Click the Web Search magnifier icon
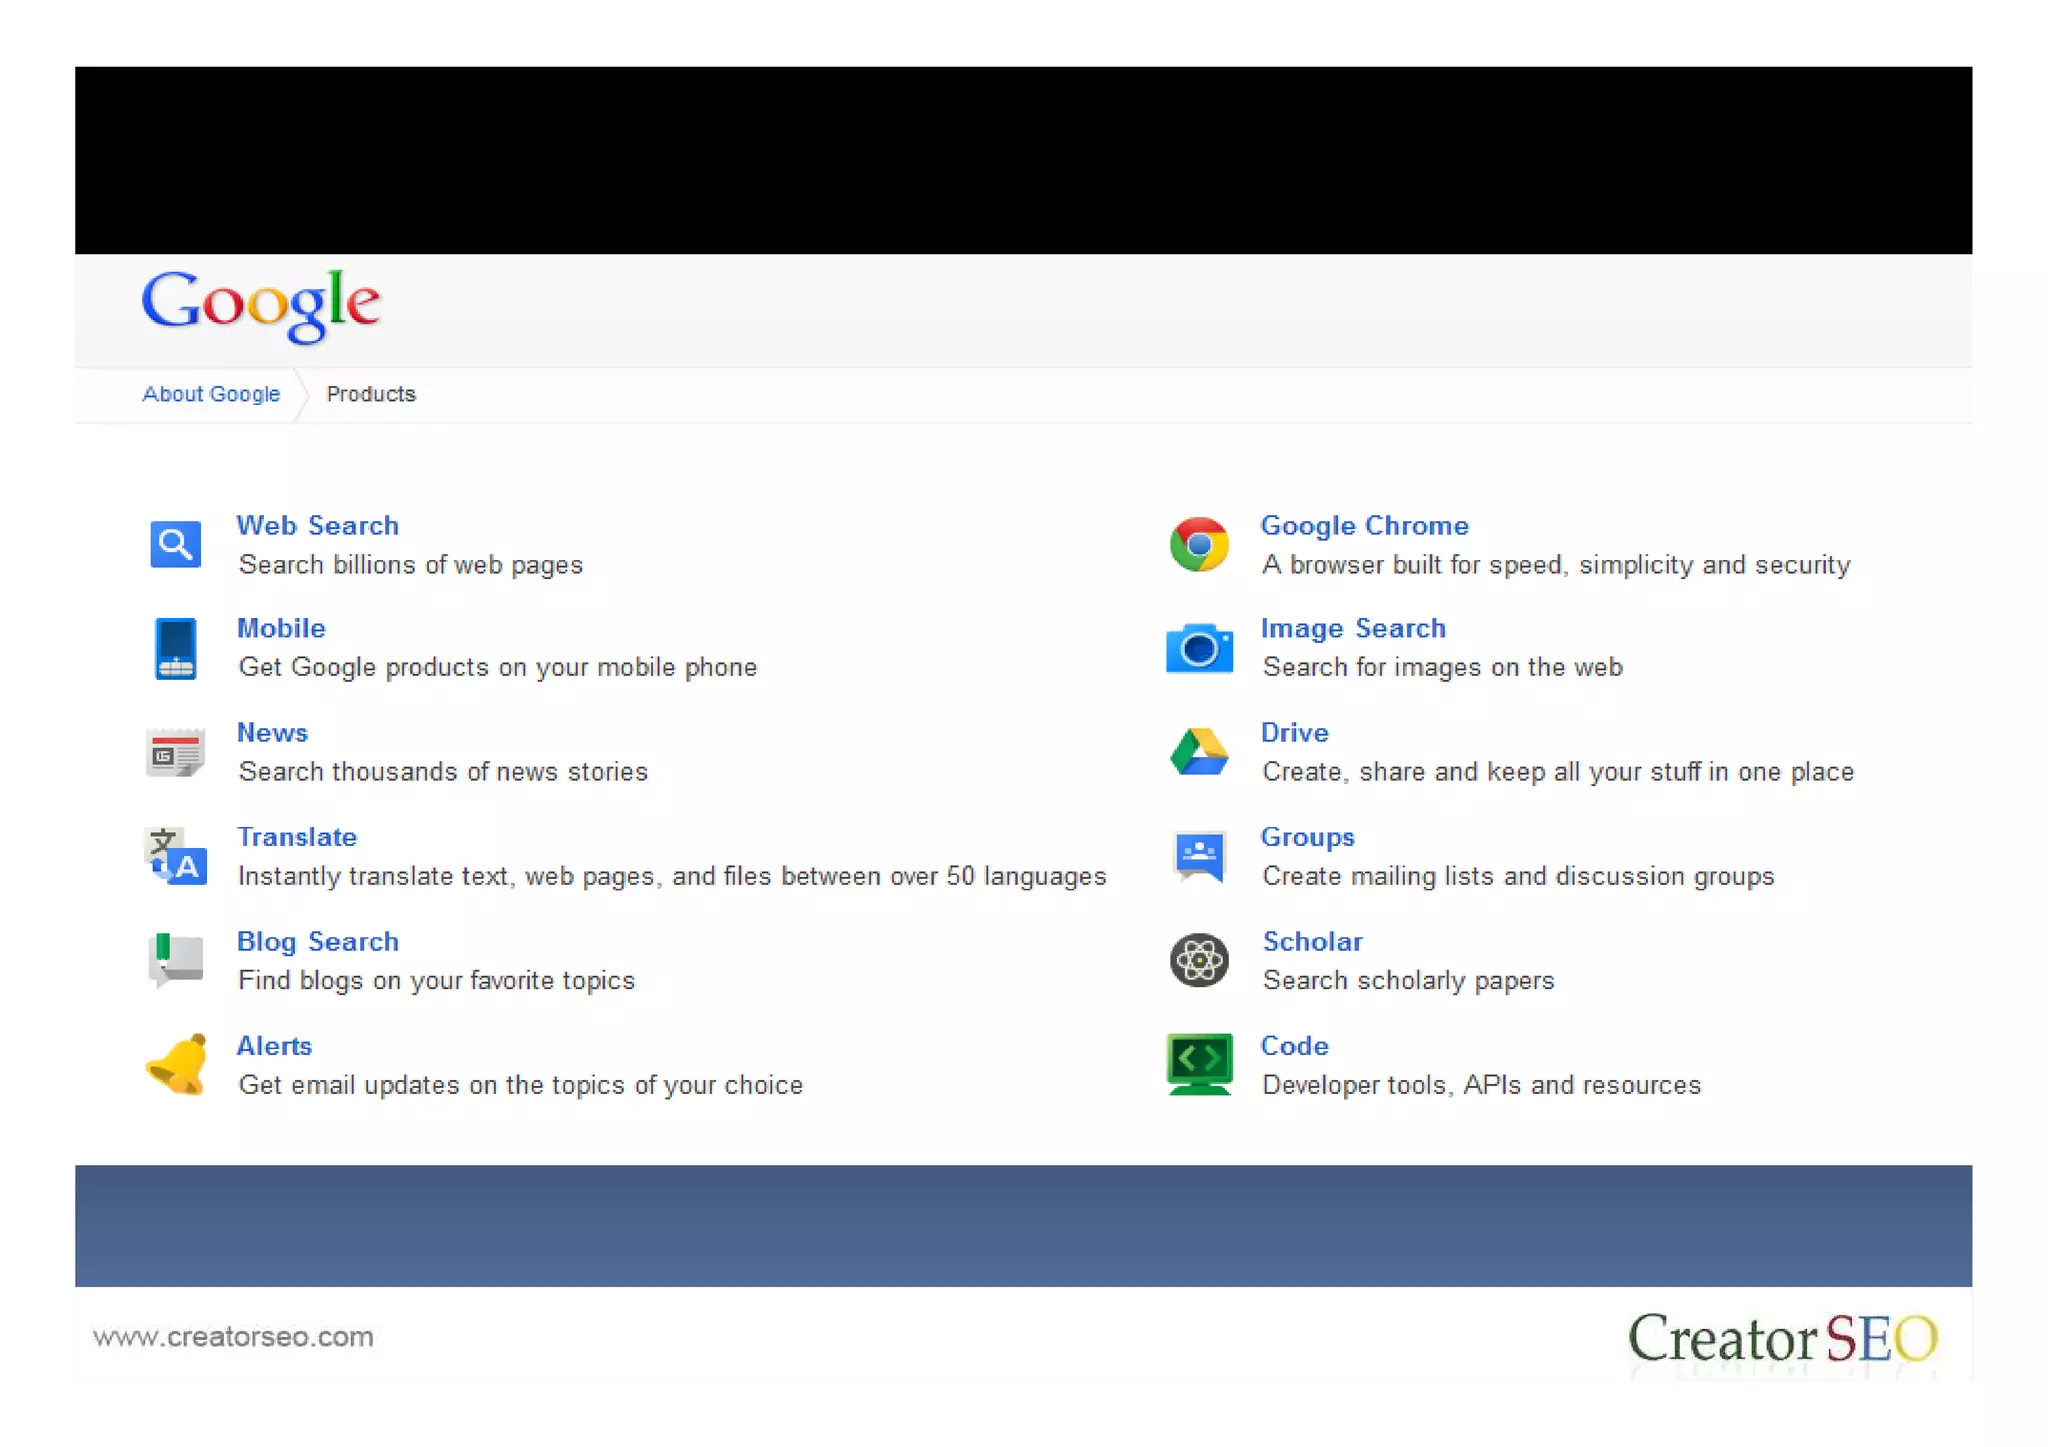Screen dimensions: 2048x1447 coord(175,544)
